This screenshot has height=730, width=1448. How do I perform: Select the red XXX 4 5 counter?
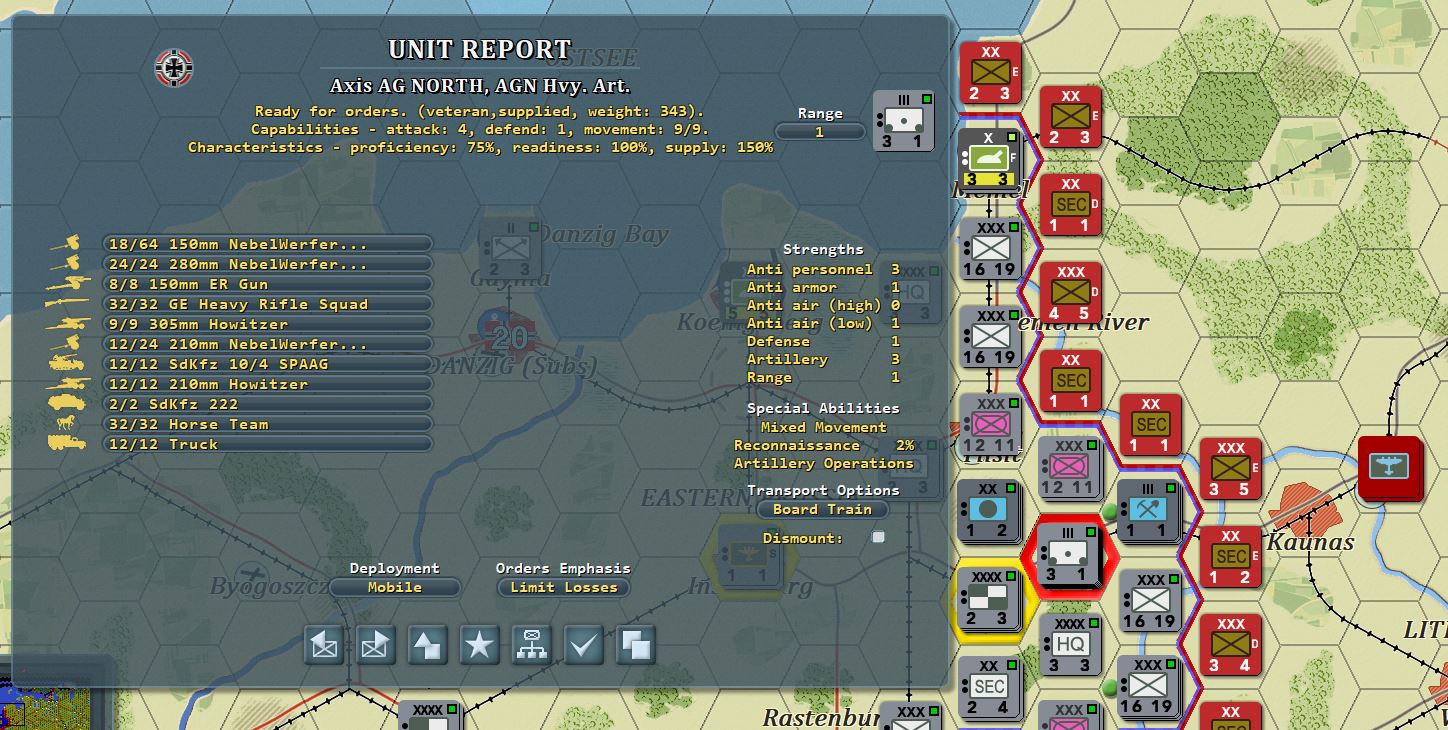tap(1070, 293)
